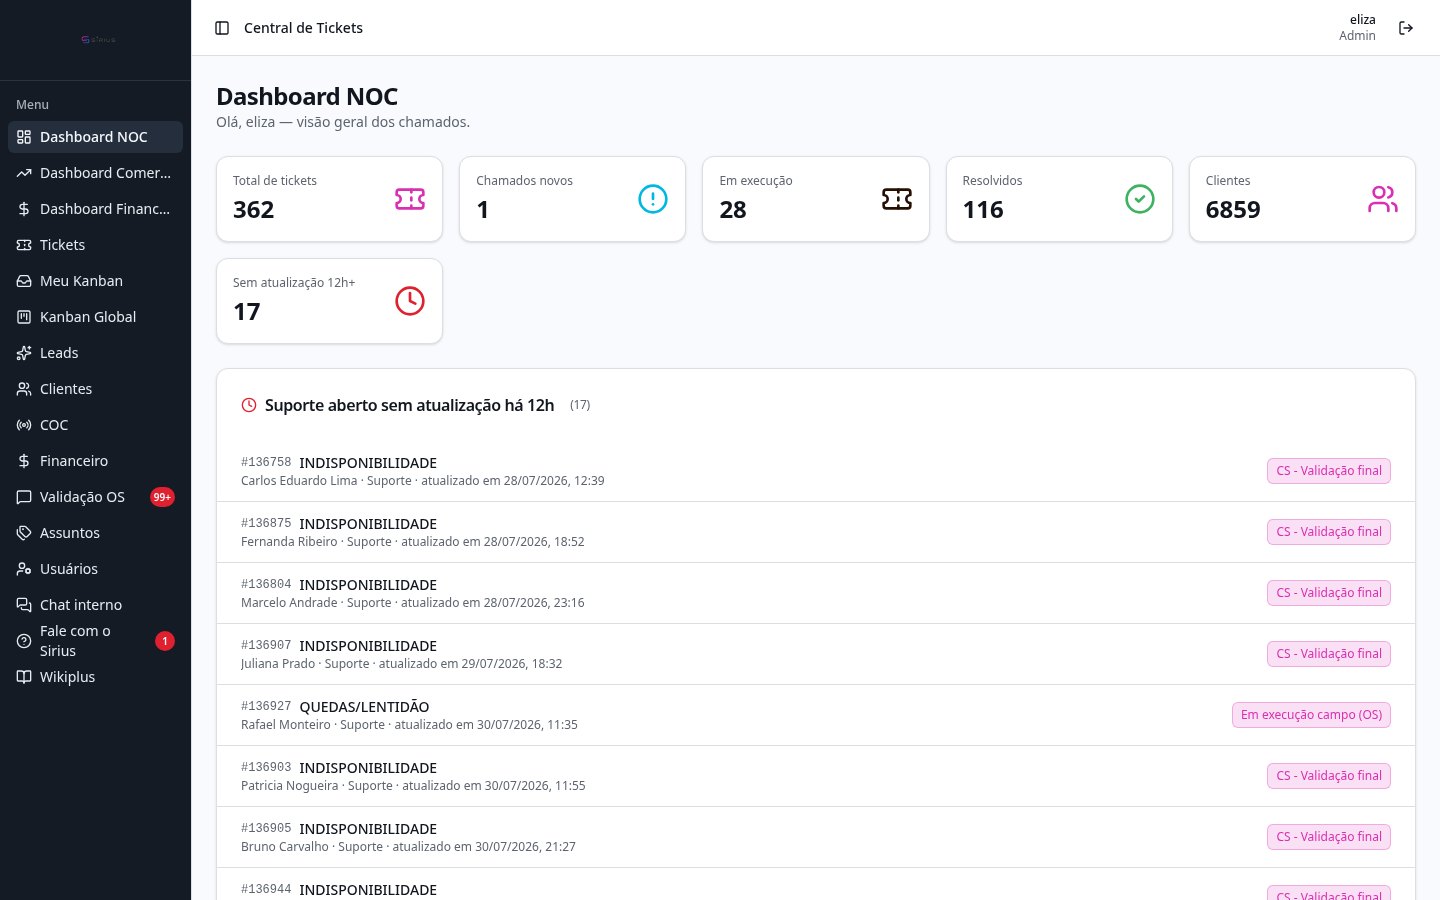This screenshot has height=900, width=1440.
Task: Click the Total de tickets value 362
Action: tap(254, 210)
